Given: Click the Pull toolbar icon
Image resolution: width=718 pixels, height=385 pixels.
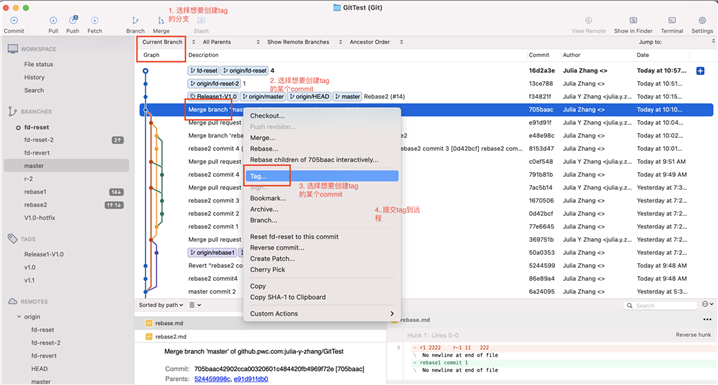Looking at the screenshot, I should (53, 21).
